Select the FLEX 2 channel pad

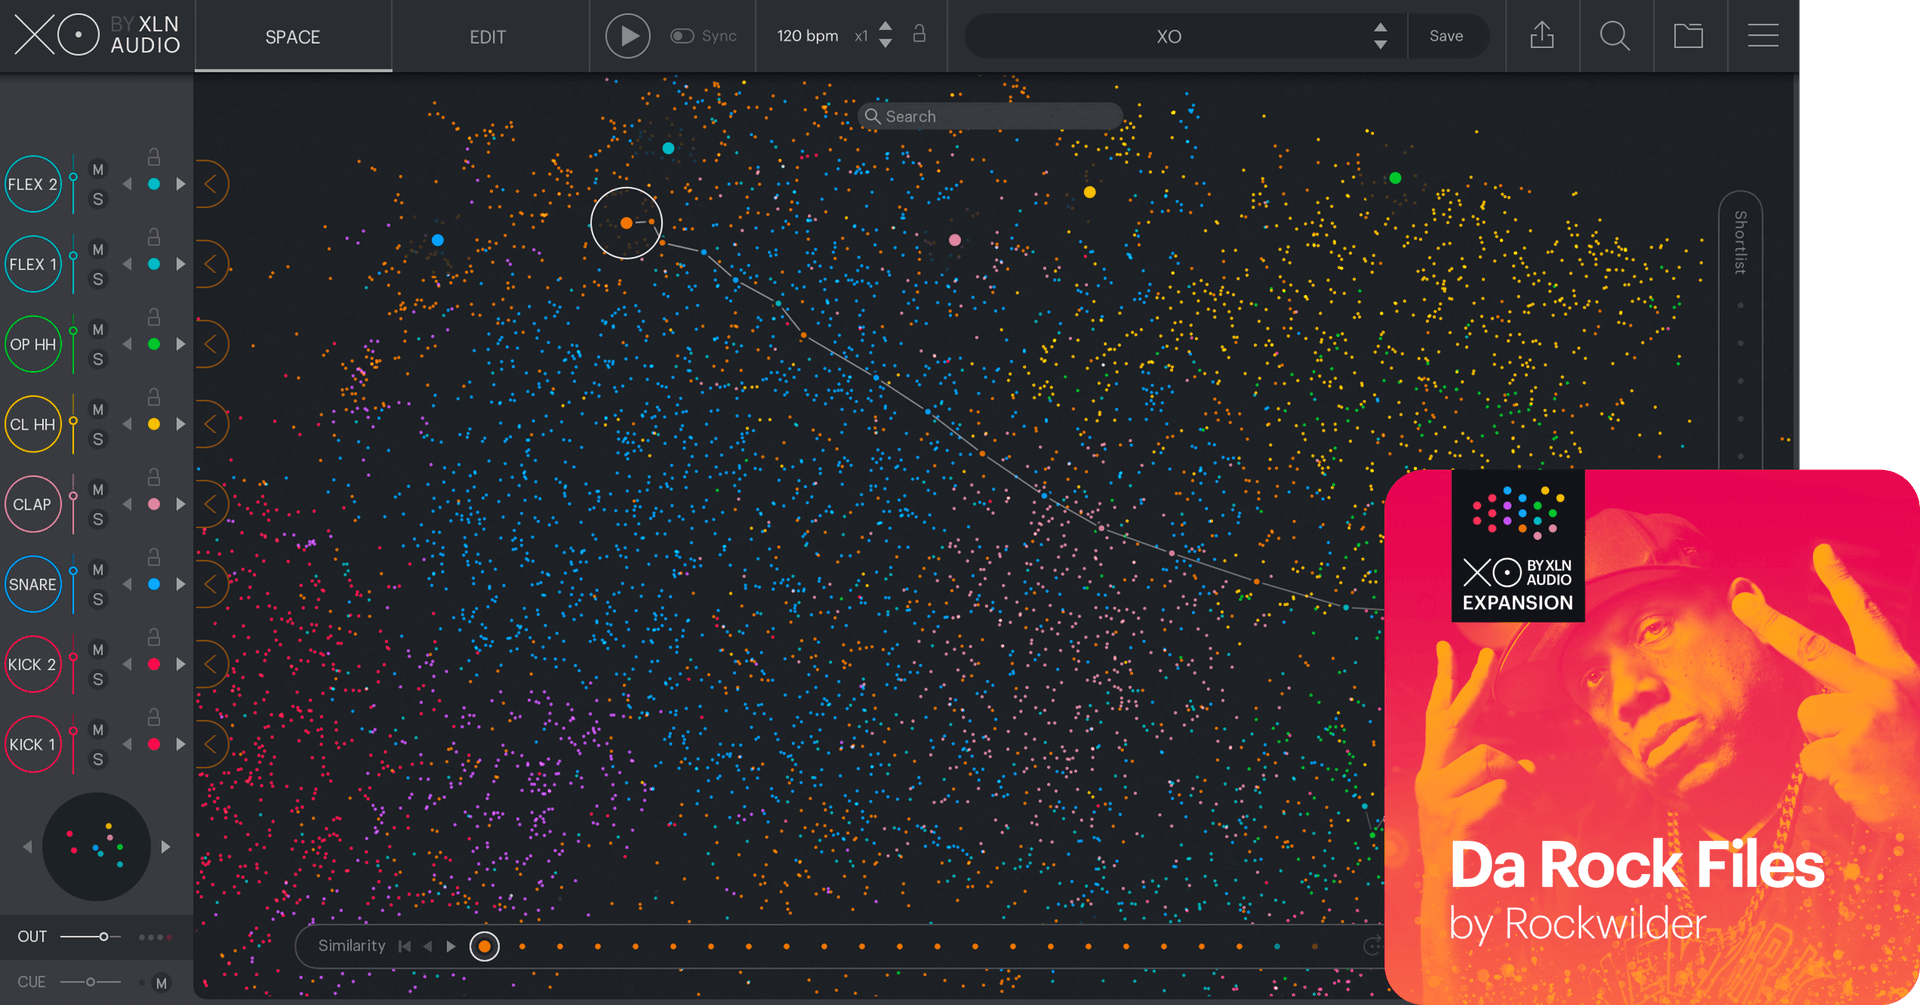(x=33, y=184)
